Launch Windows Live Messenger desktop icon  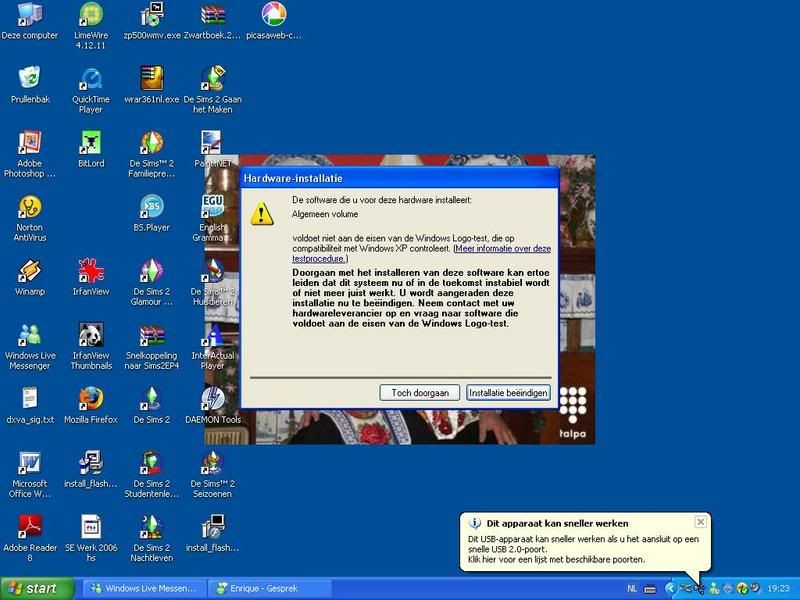(30, 347)
